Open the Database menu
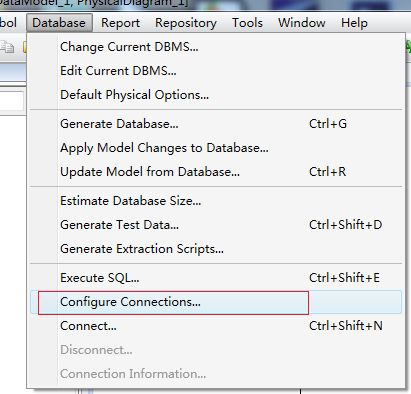 click(x=59, y=23)
